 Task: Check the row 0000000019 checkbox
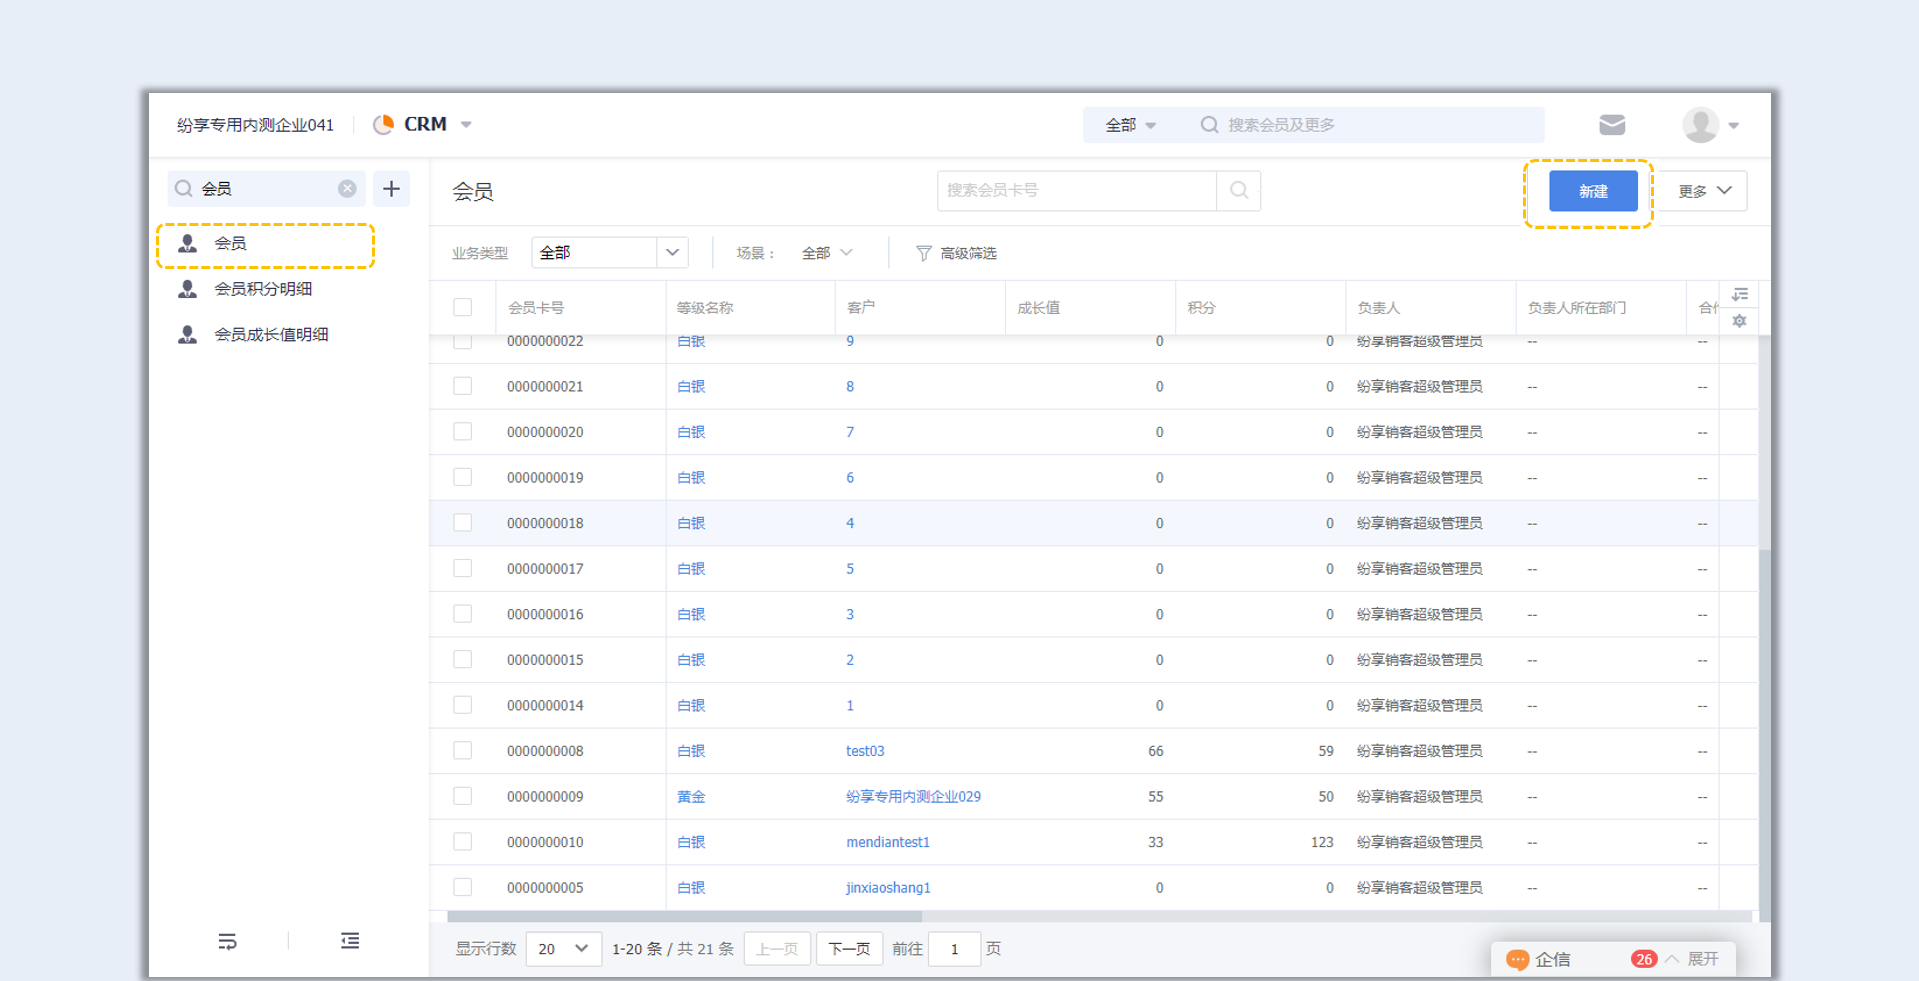coord(462,477)
